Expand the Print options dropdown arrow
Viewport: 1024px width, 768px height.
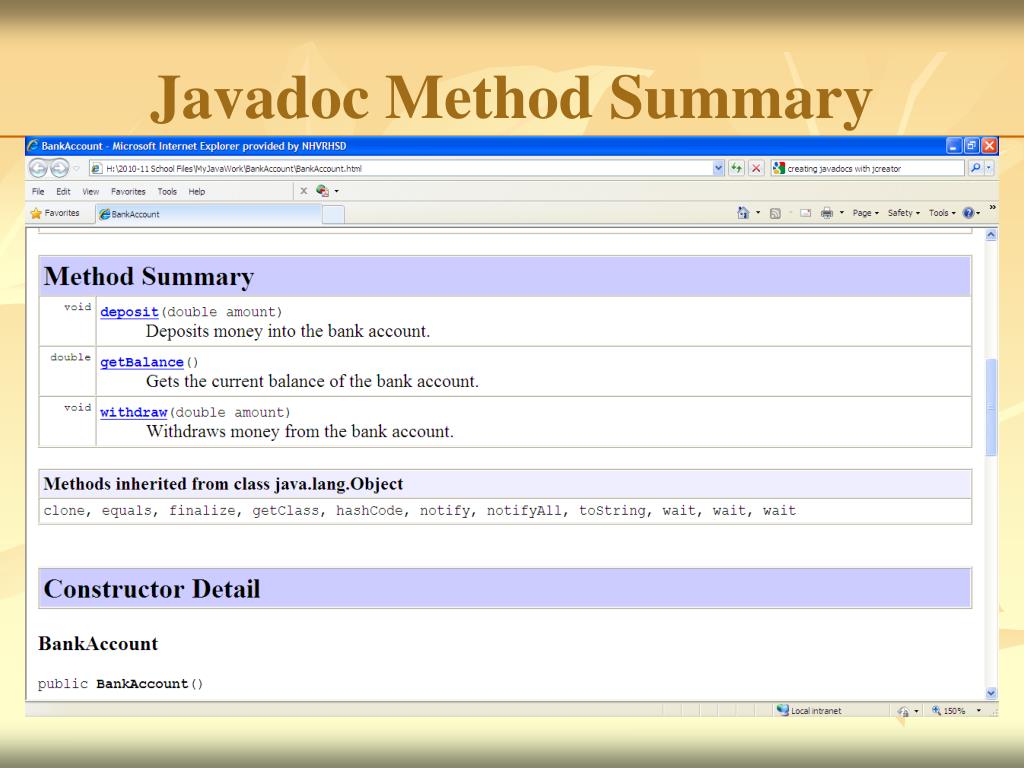842,213
